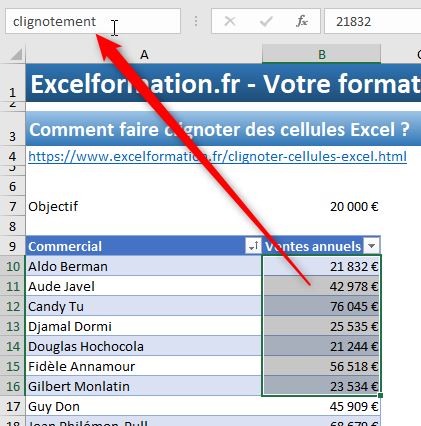
Task: Select row 6 header
Action: pyautogui.click(x=13, y=186)
